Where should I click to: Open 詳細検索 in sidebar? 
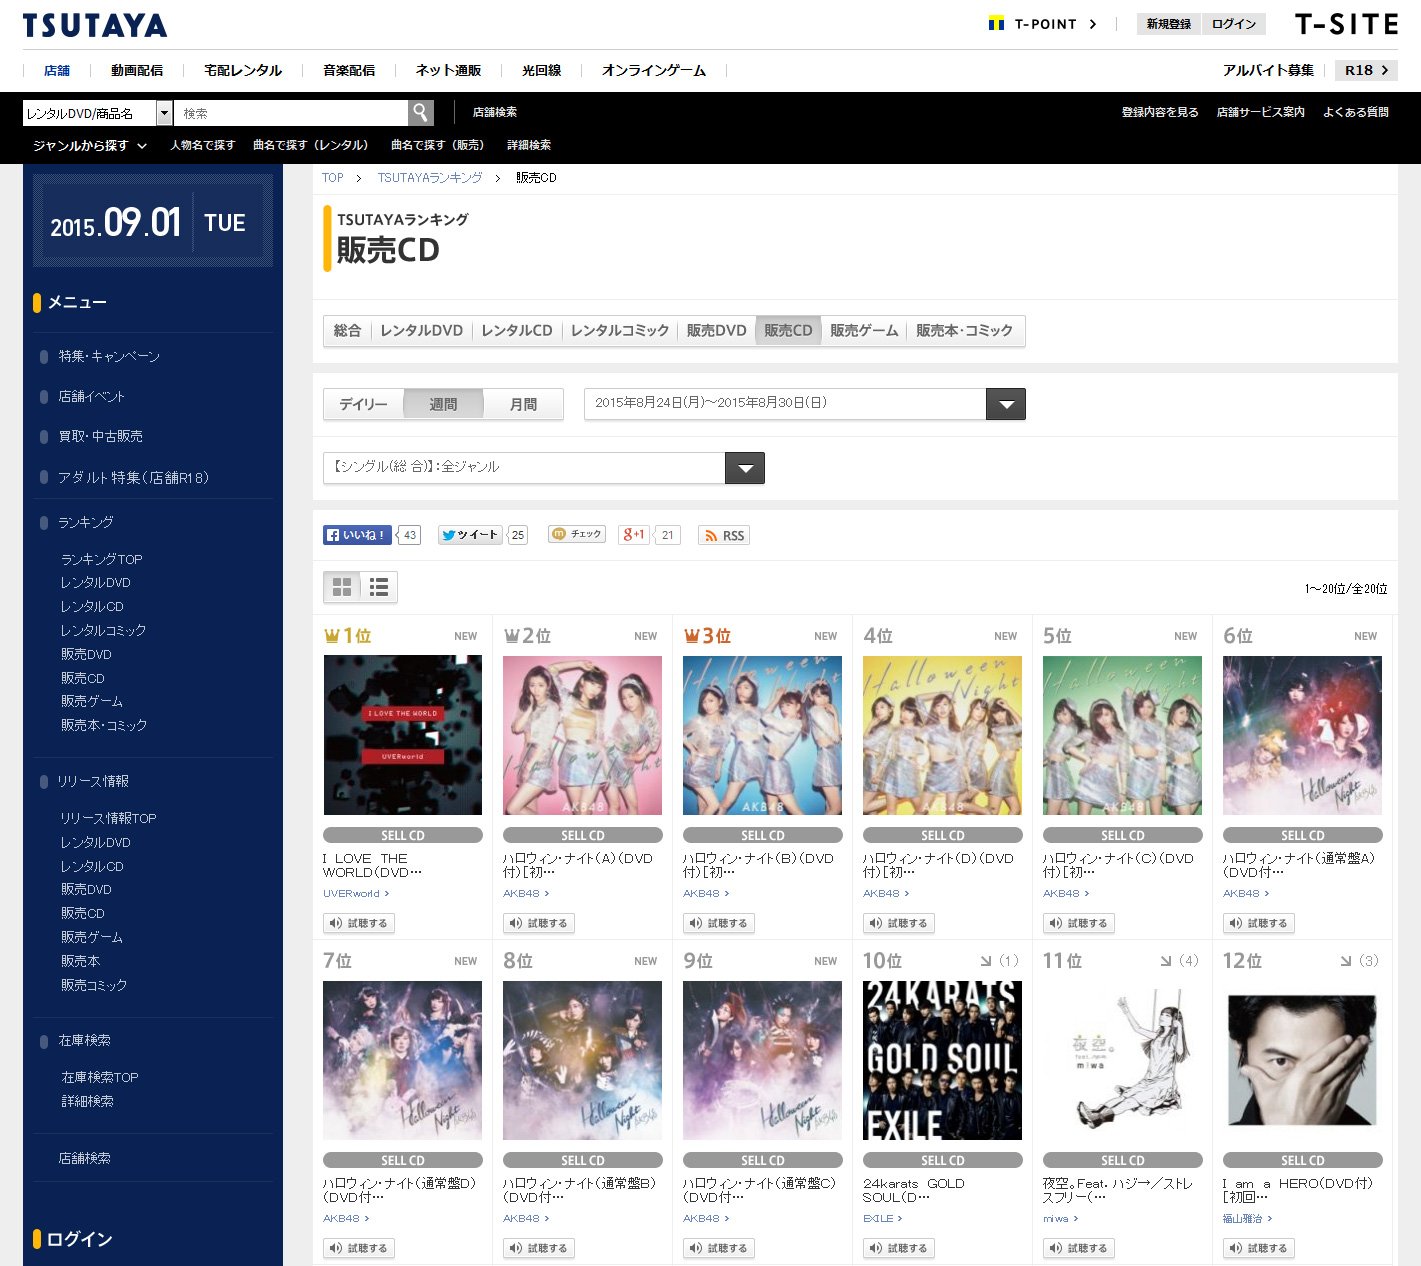87,1101
